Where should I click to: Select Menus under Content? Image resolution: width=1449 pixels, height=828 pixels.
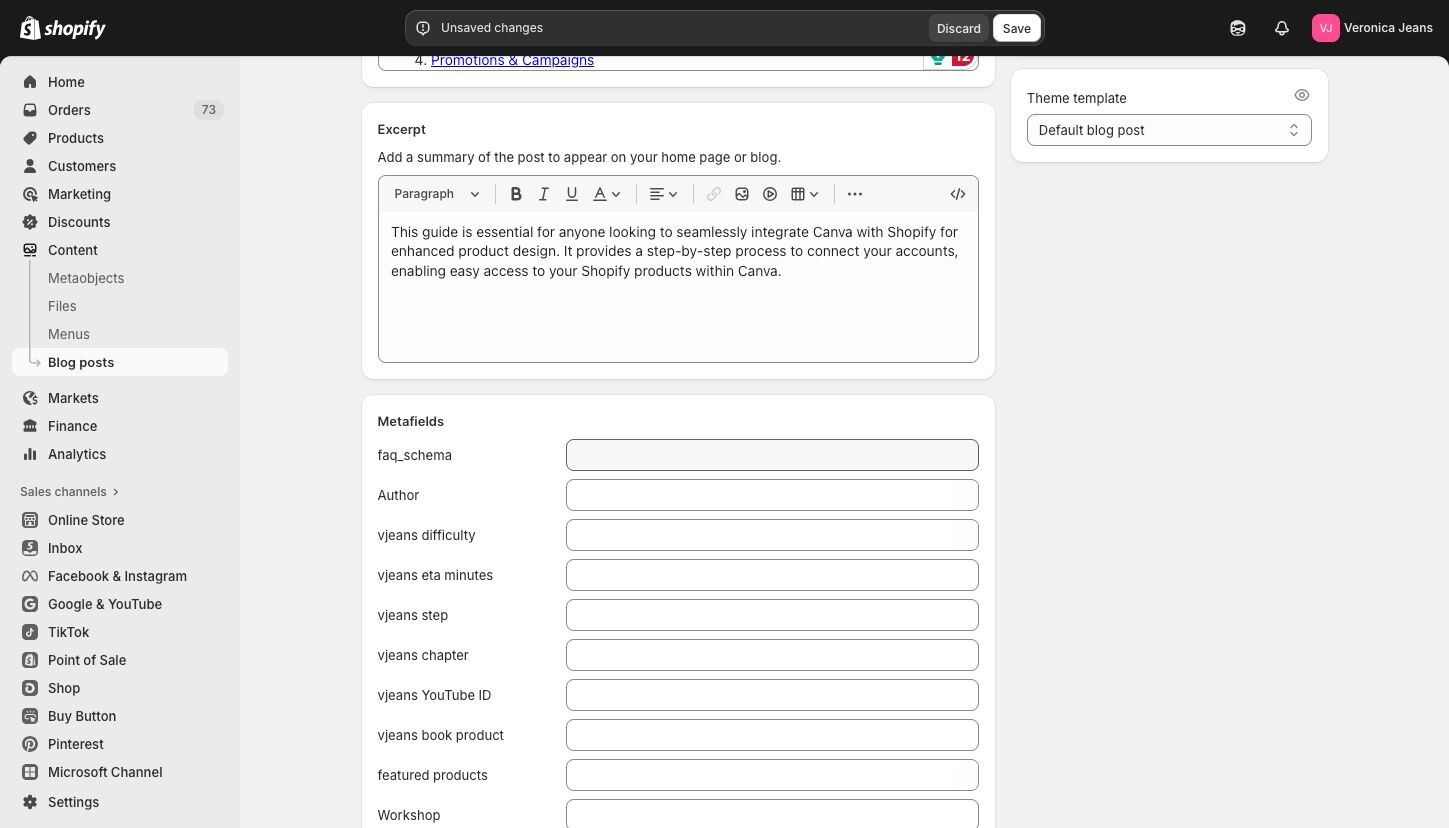pyautogui.click(x=69, y=334)
